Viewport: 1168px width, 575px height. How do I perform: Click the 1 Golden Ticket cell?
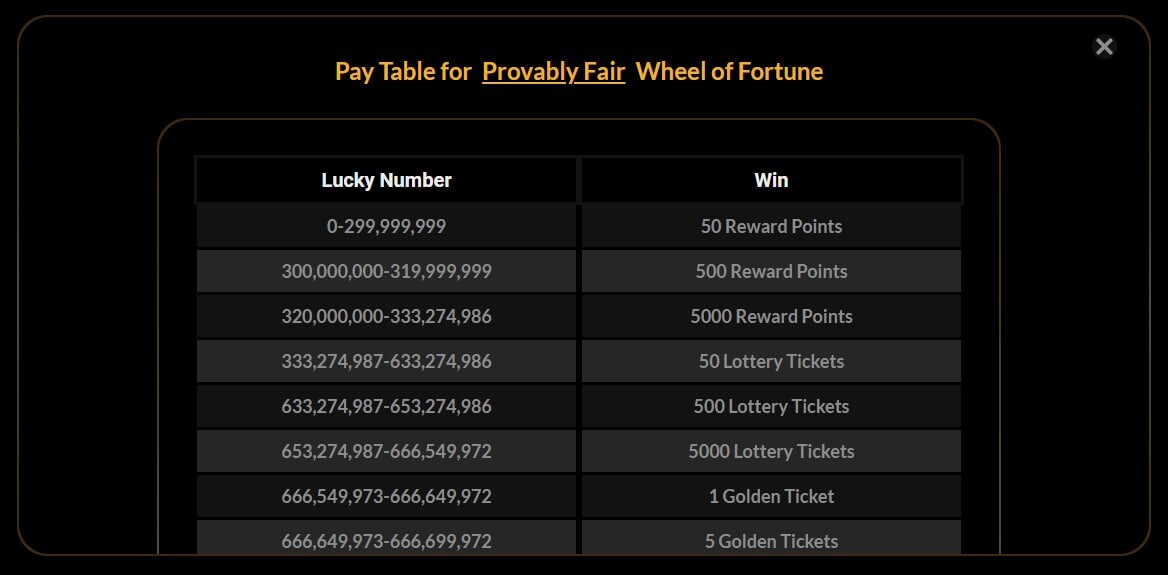coord(771,497)
